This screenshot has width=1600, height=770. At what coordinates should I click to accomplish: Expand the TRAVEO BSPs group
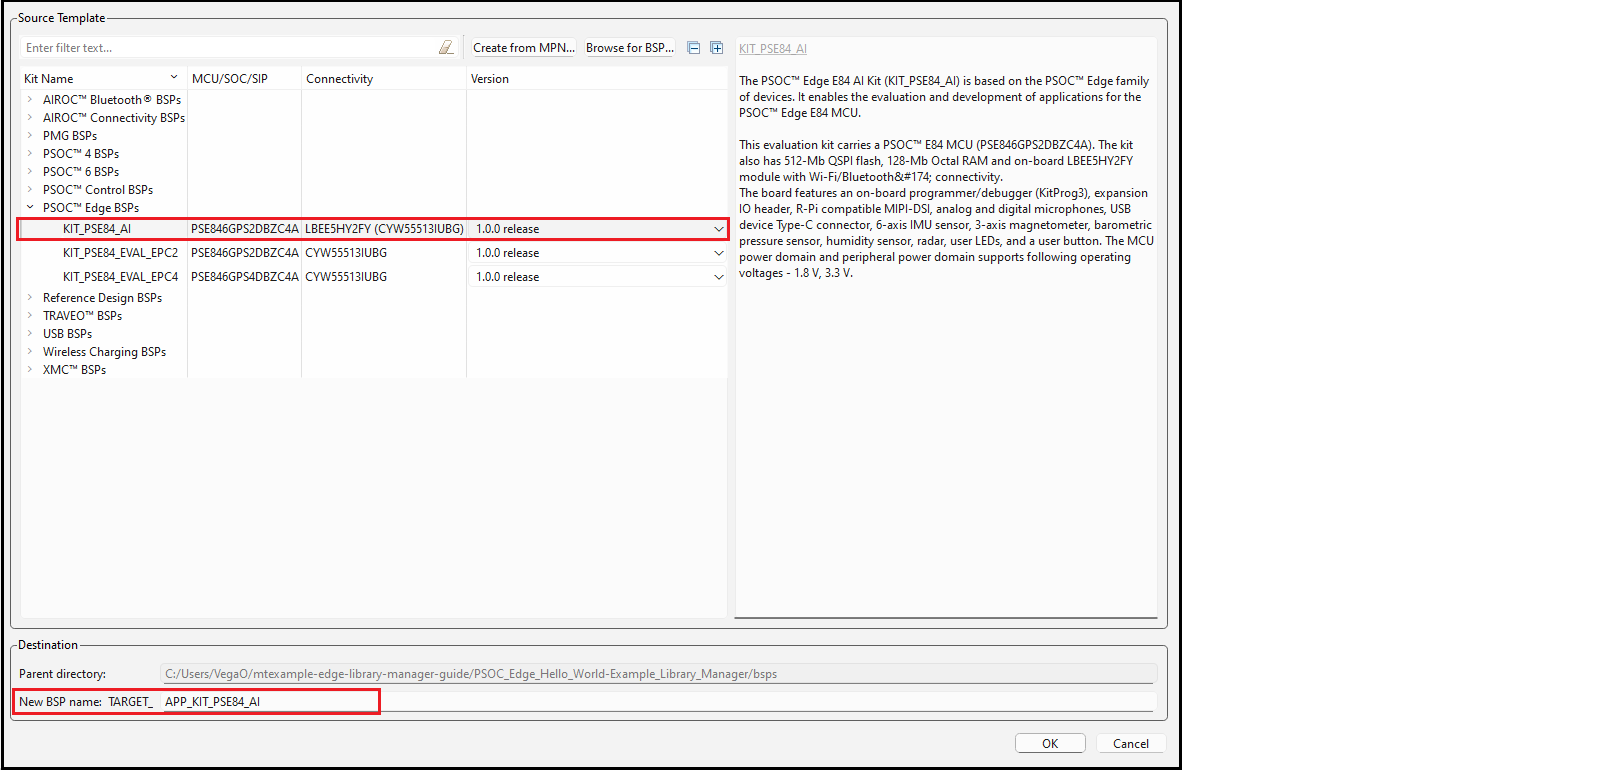point(30,316)
